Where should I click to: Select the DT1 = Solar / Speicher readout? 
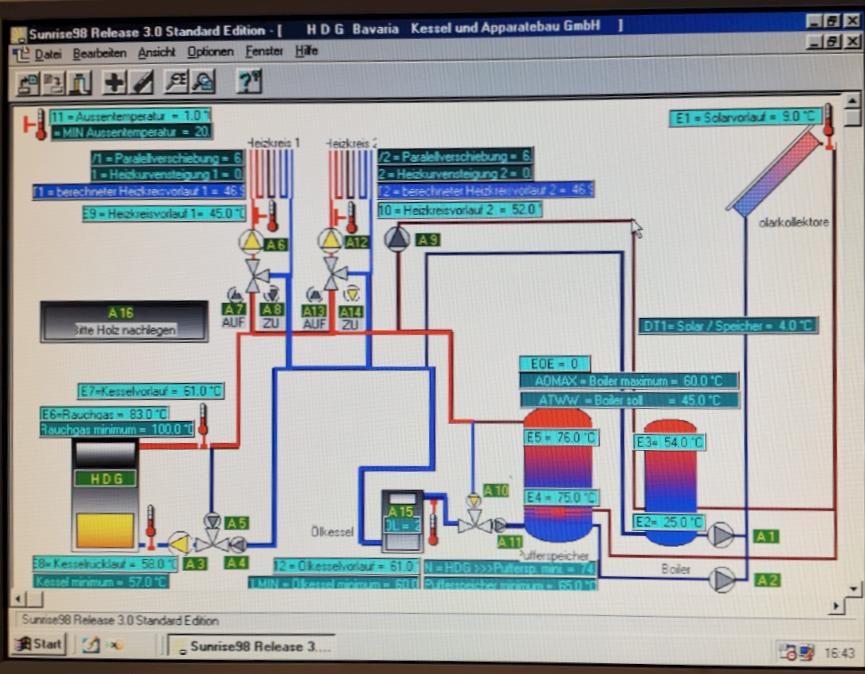point(728,326)
